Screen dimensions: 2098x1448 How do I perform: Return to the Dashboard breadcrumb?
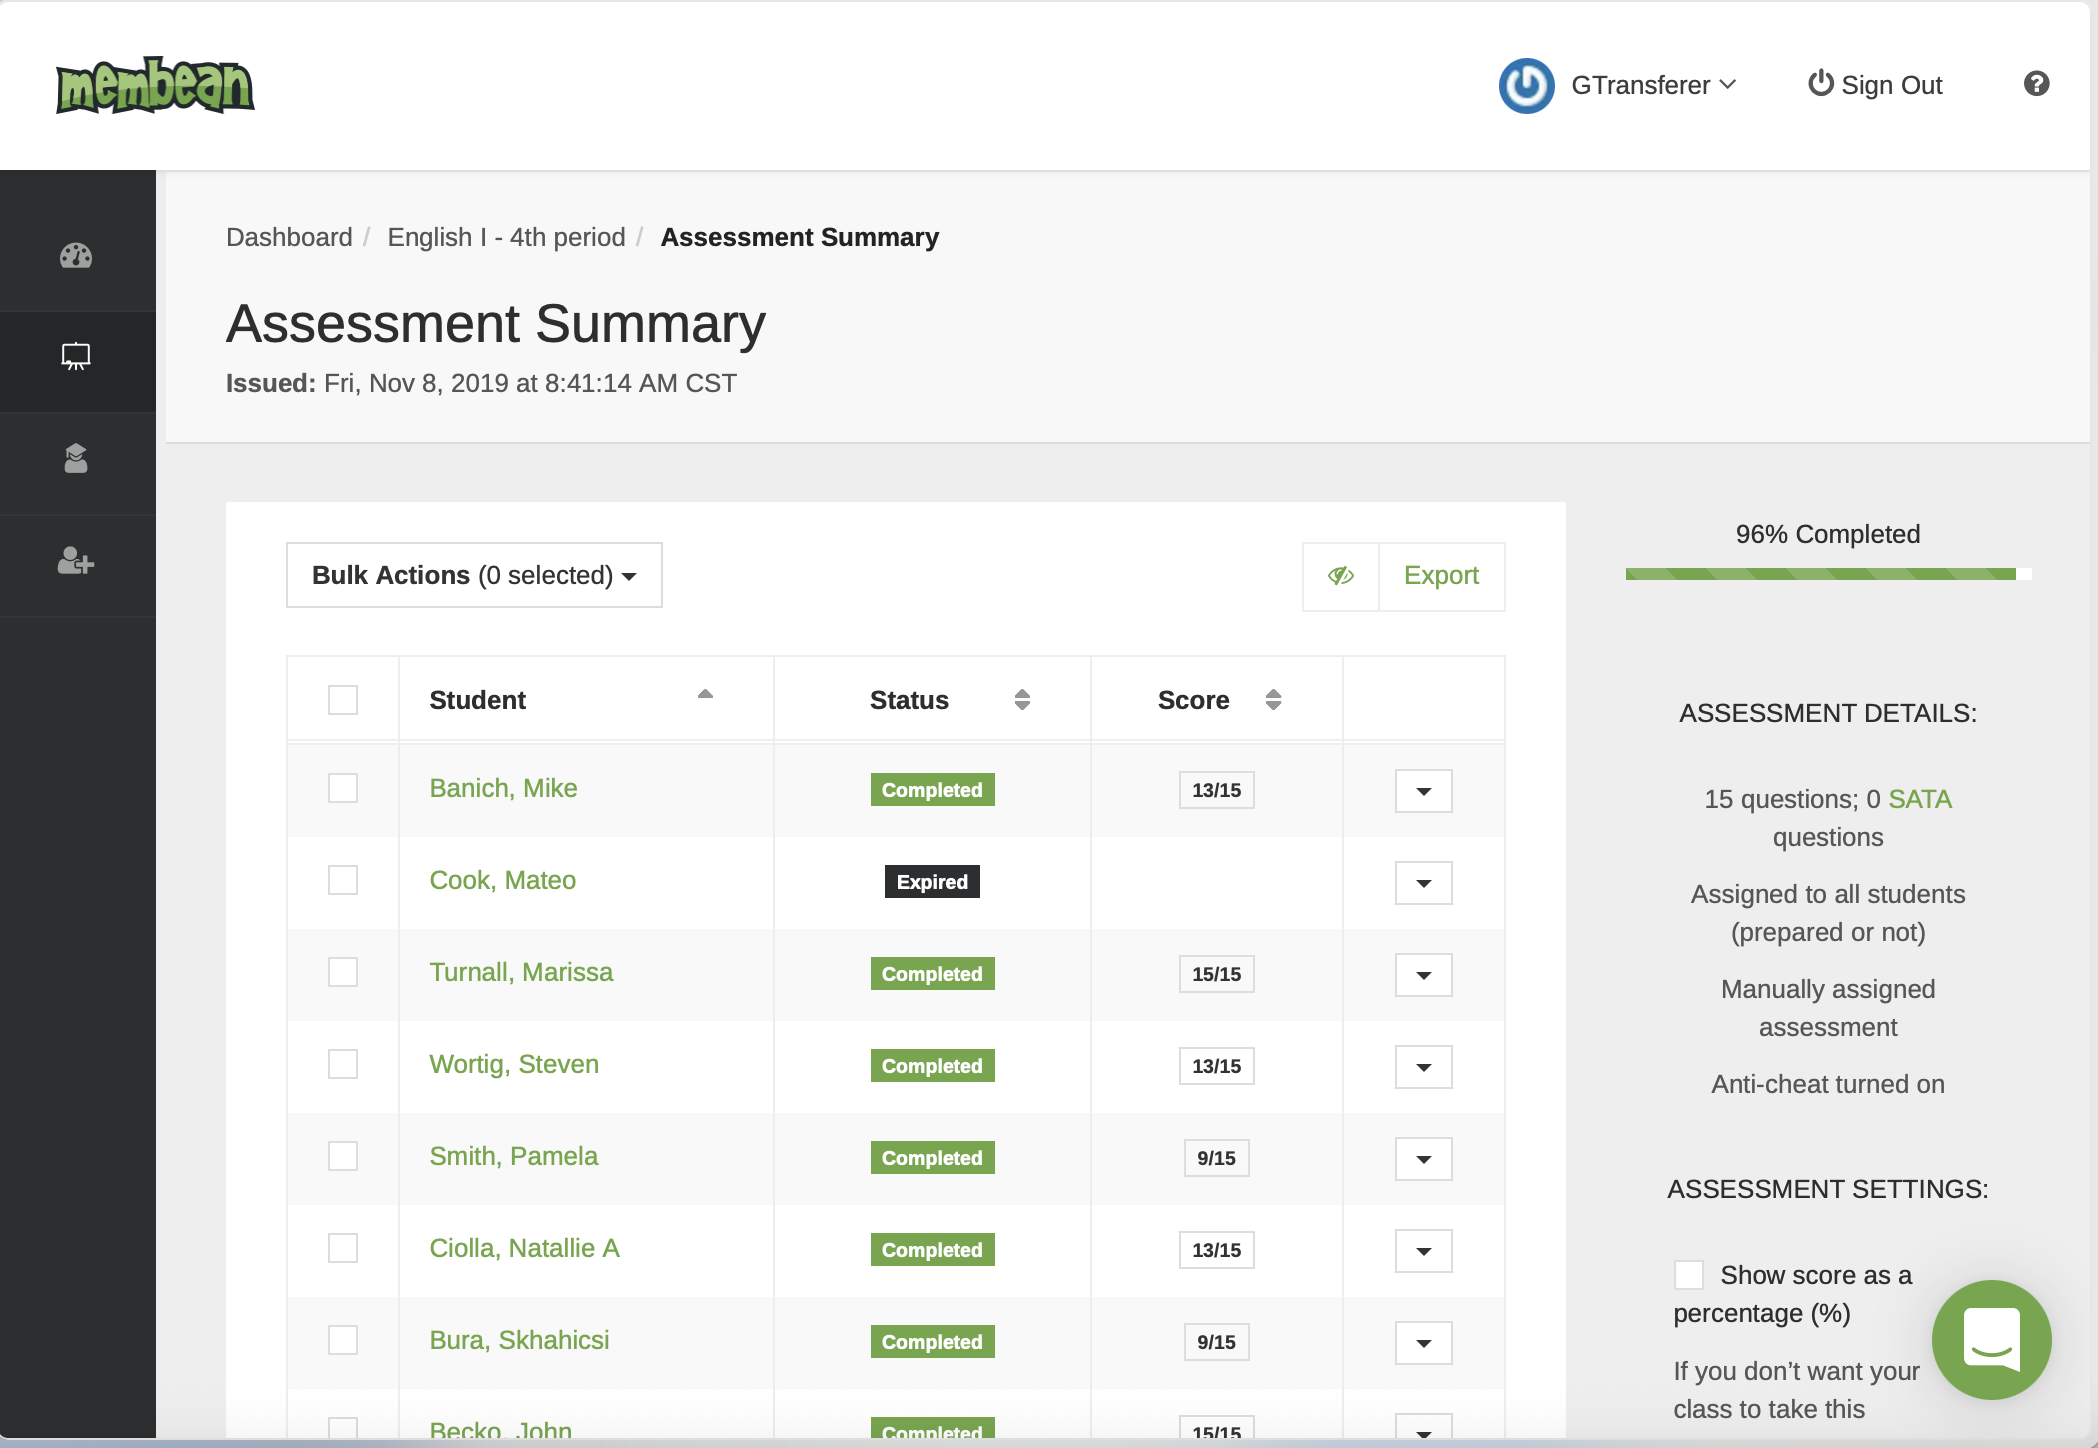tap(289, 237)
